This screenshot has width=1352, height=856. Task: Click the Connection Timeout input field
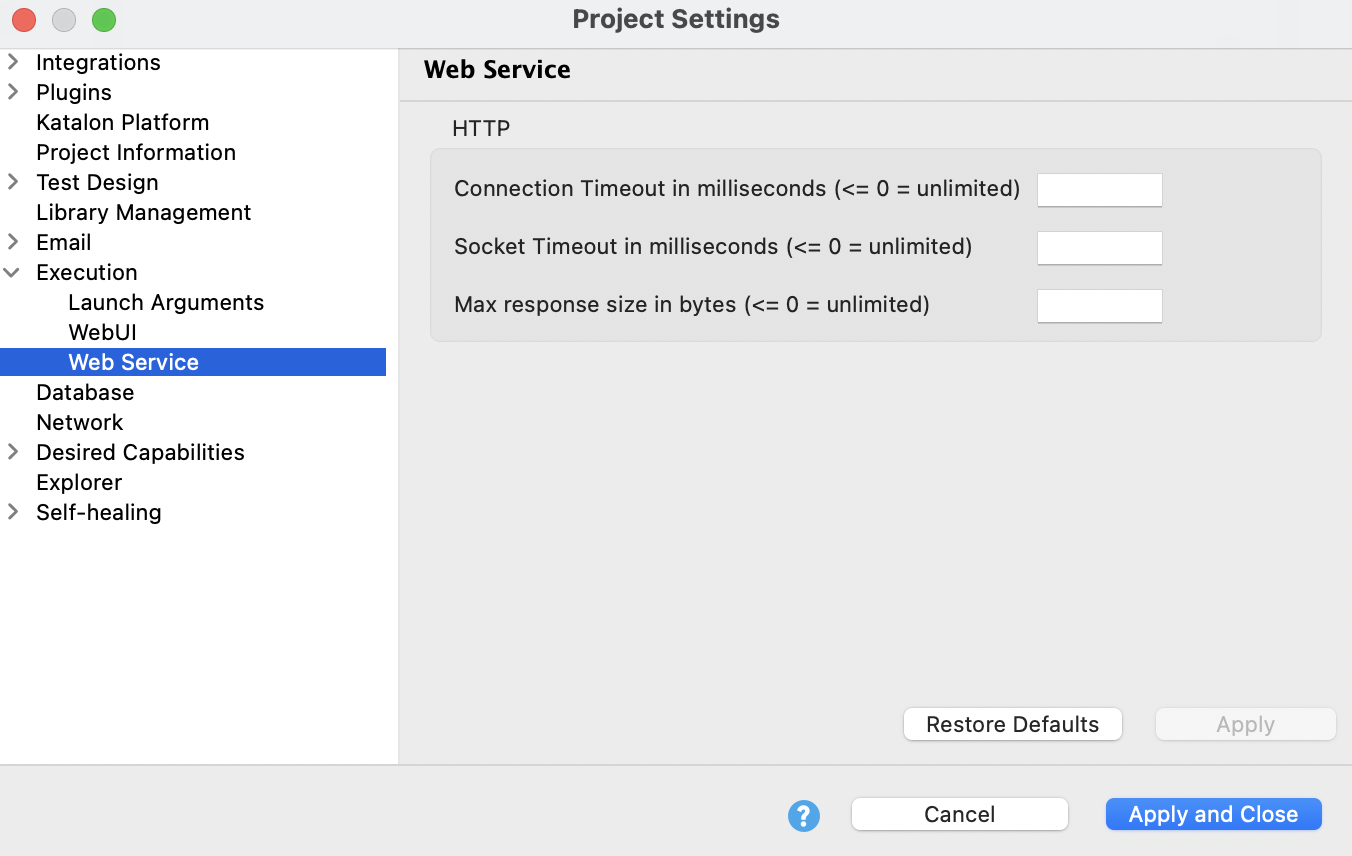click(1099, 189)
